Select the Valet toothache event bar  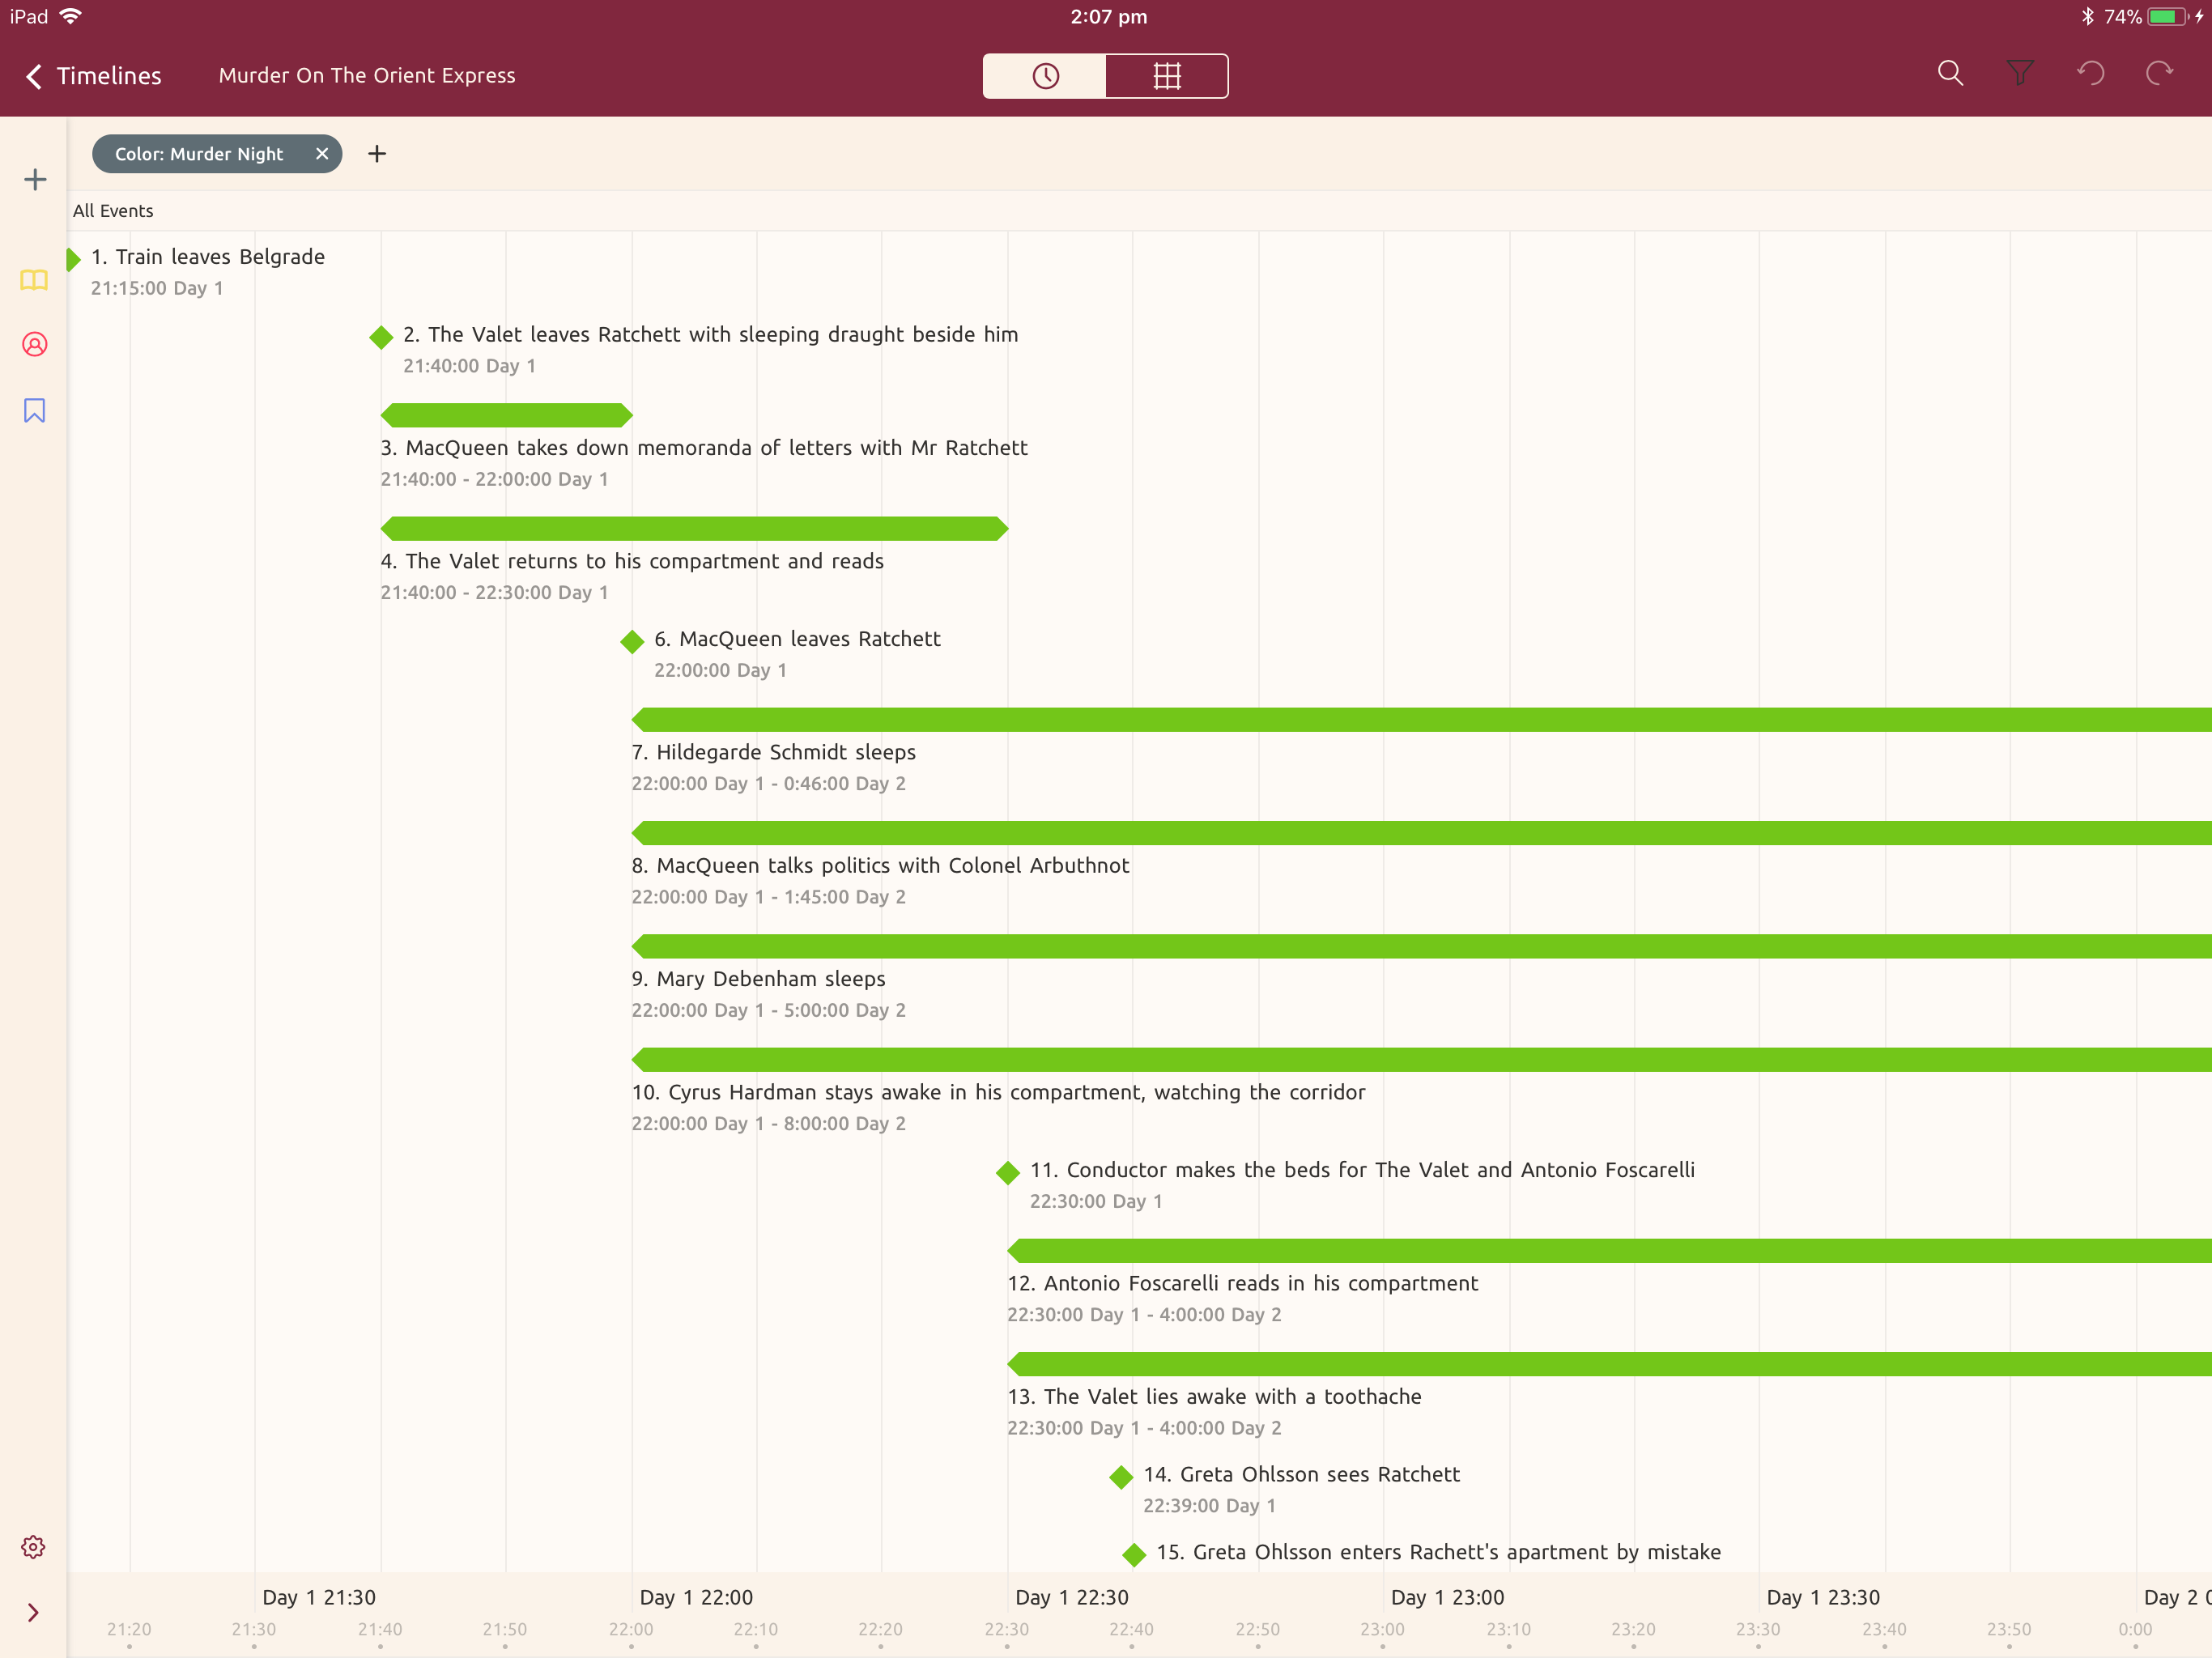point(1609,1364)
